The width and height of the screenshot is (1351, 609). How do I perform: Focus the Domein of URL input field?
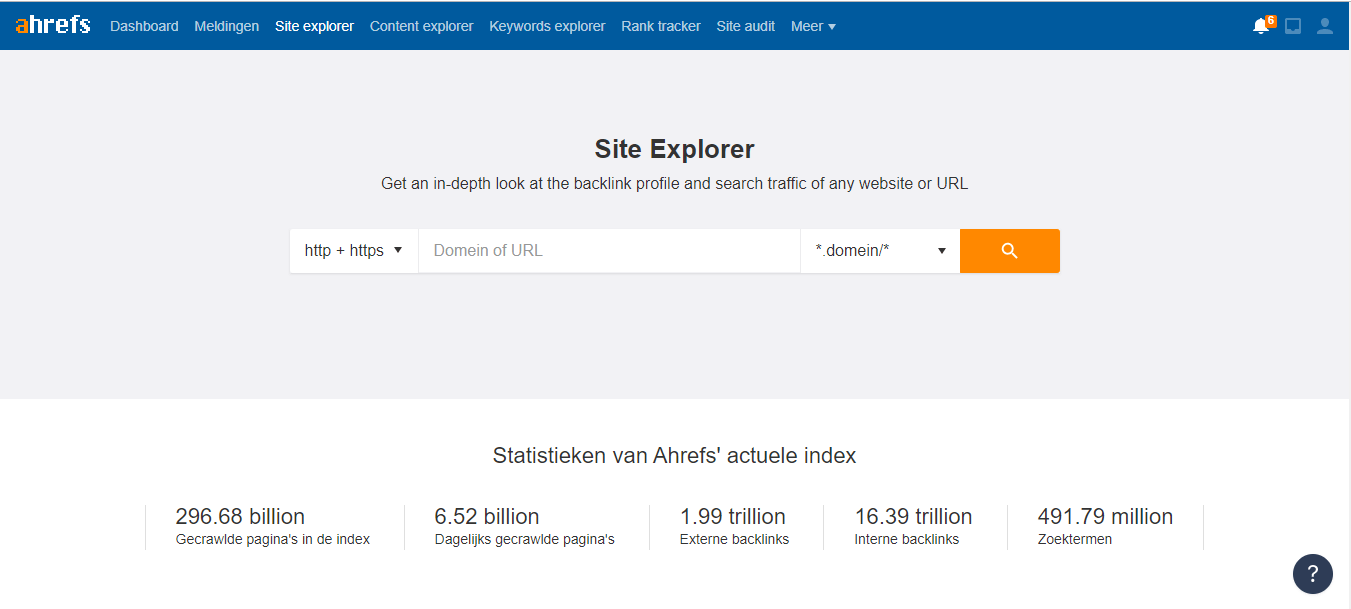click(609, 251)
